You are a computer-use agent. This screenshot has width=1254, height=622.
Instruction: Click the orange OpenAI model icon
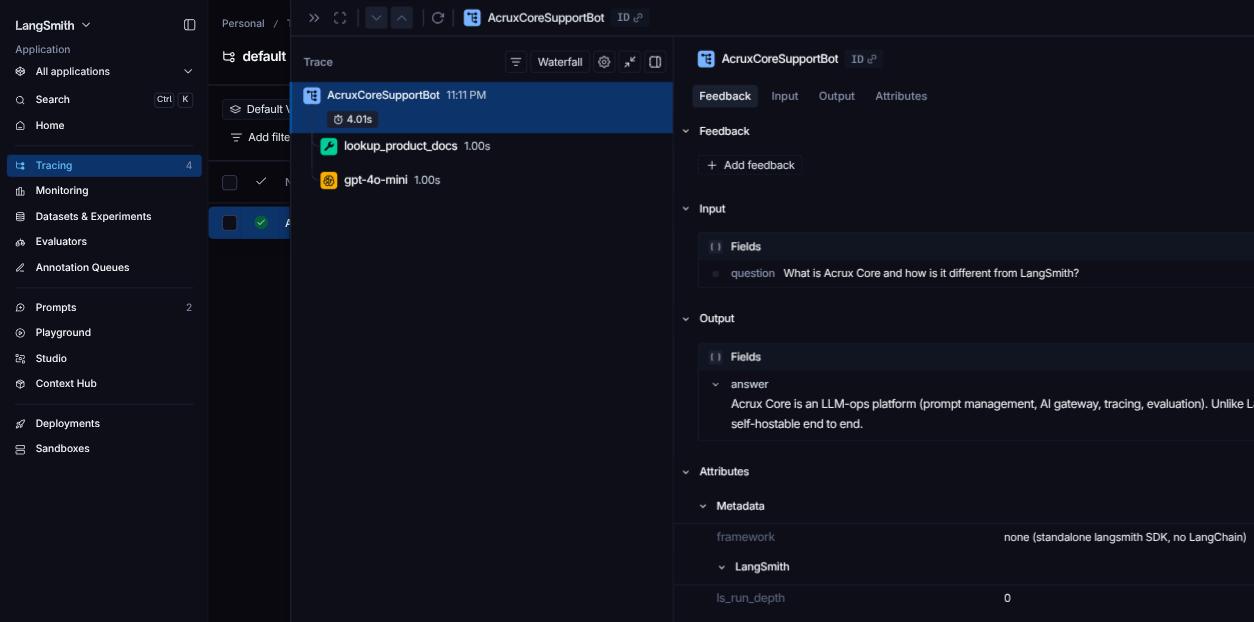[329, 180]
